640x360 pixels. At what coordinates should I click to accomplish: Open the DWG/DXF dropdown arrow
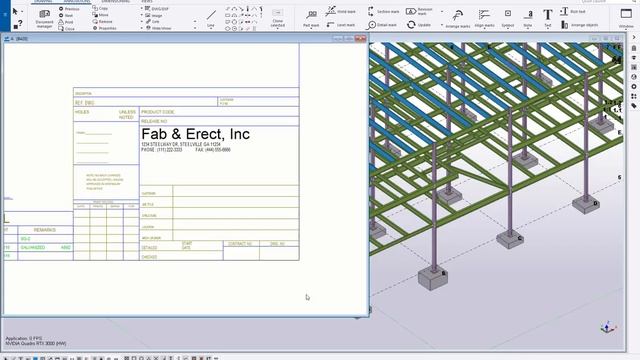click(142, 9)
